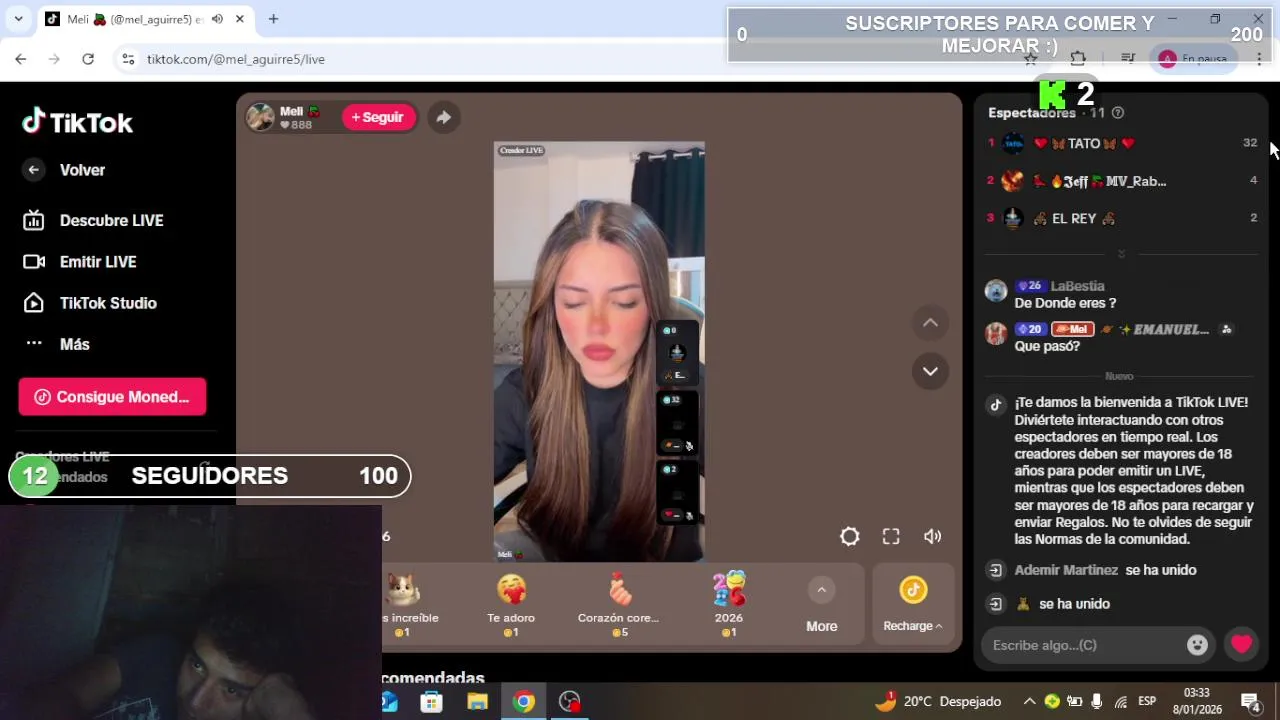Click Chrome profile 'En pausa' button
Viewport: 1280px width, 720px height.
(x=1193, y=59)
